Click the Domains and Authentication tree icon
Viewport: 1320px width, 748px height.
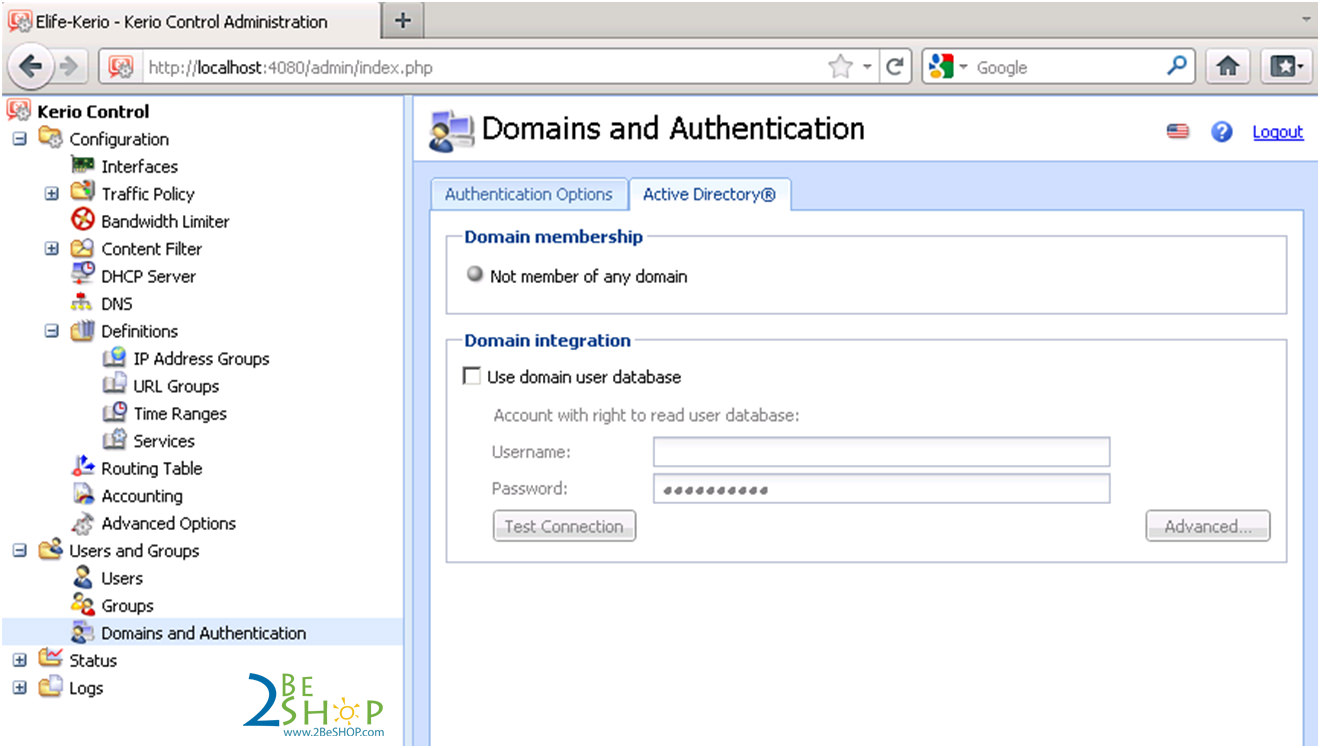[83, 633]
